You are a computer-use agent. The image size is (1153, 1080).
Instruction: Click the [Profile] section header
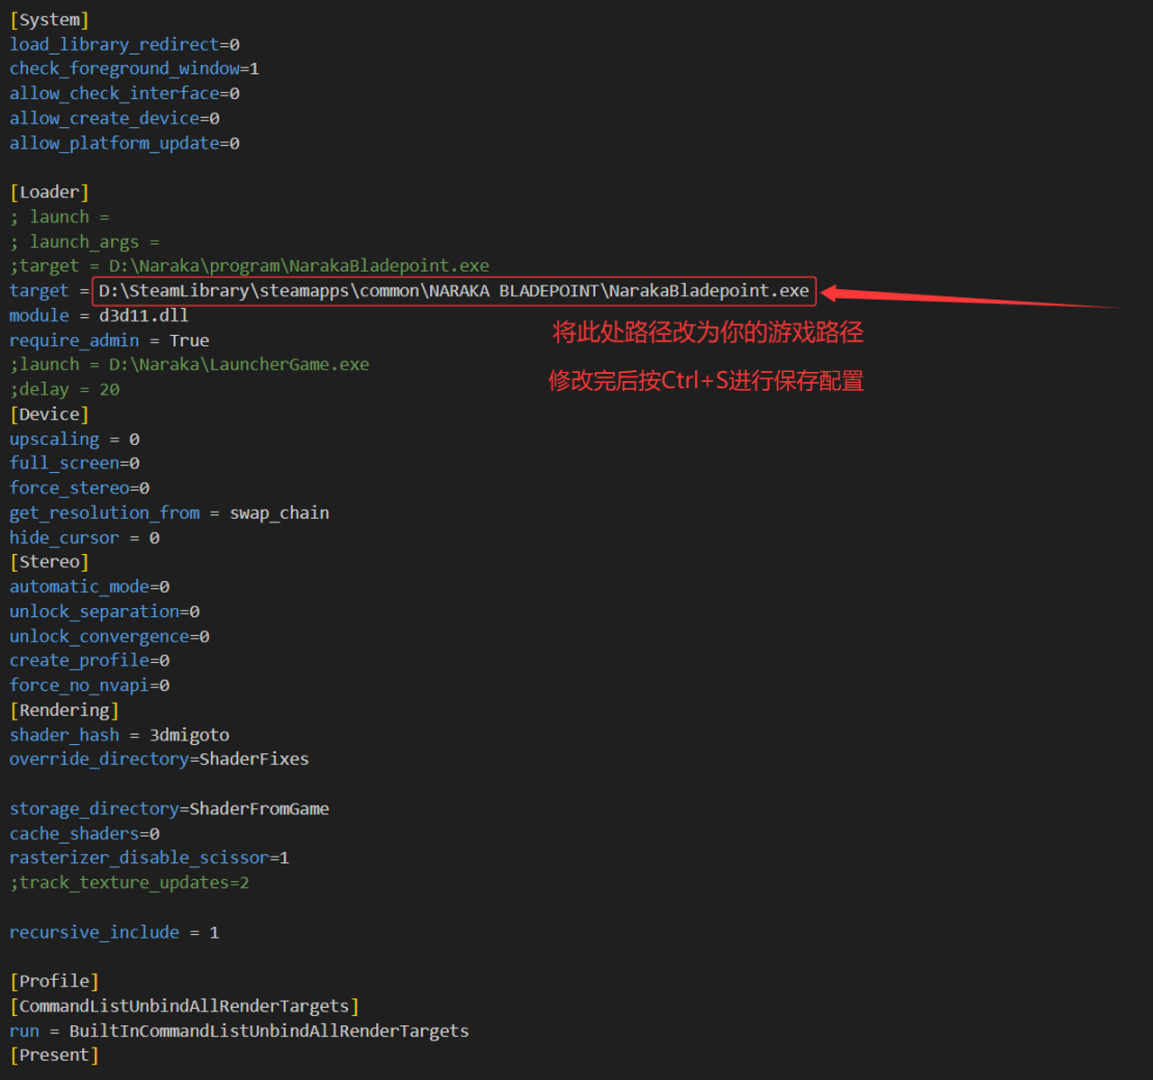click(x=54, y=981)
